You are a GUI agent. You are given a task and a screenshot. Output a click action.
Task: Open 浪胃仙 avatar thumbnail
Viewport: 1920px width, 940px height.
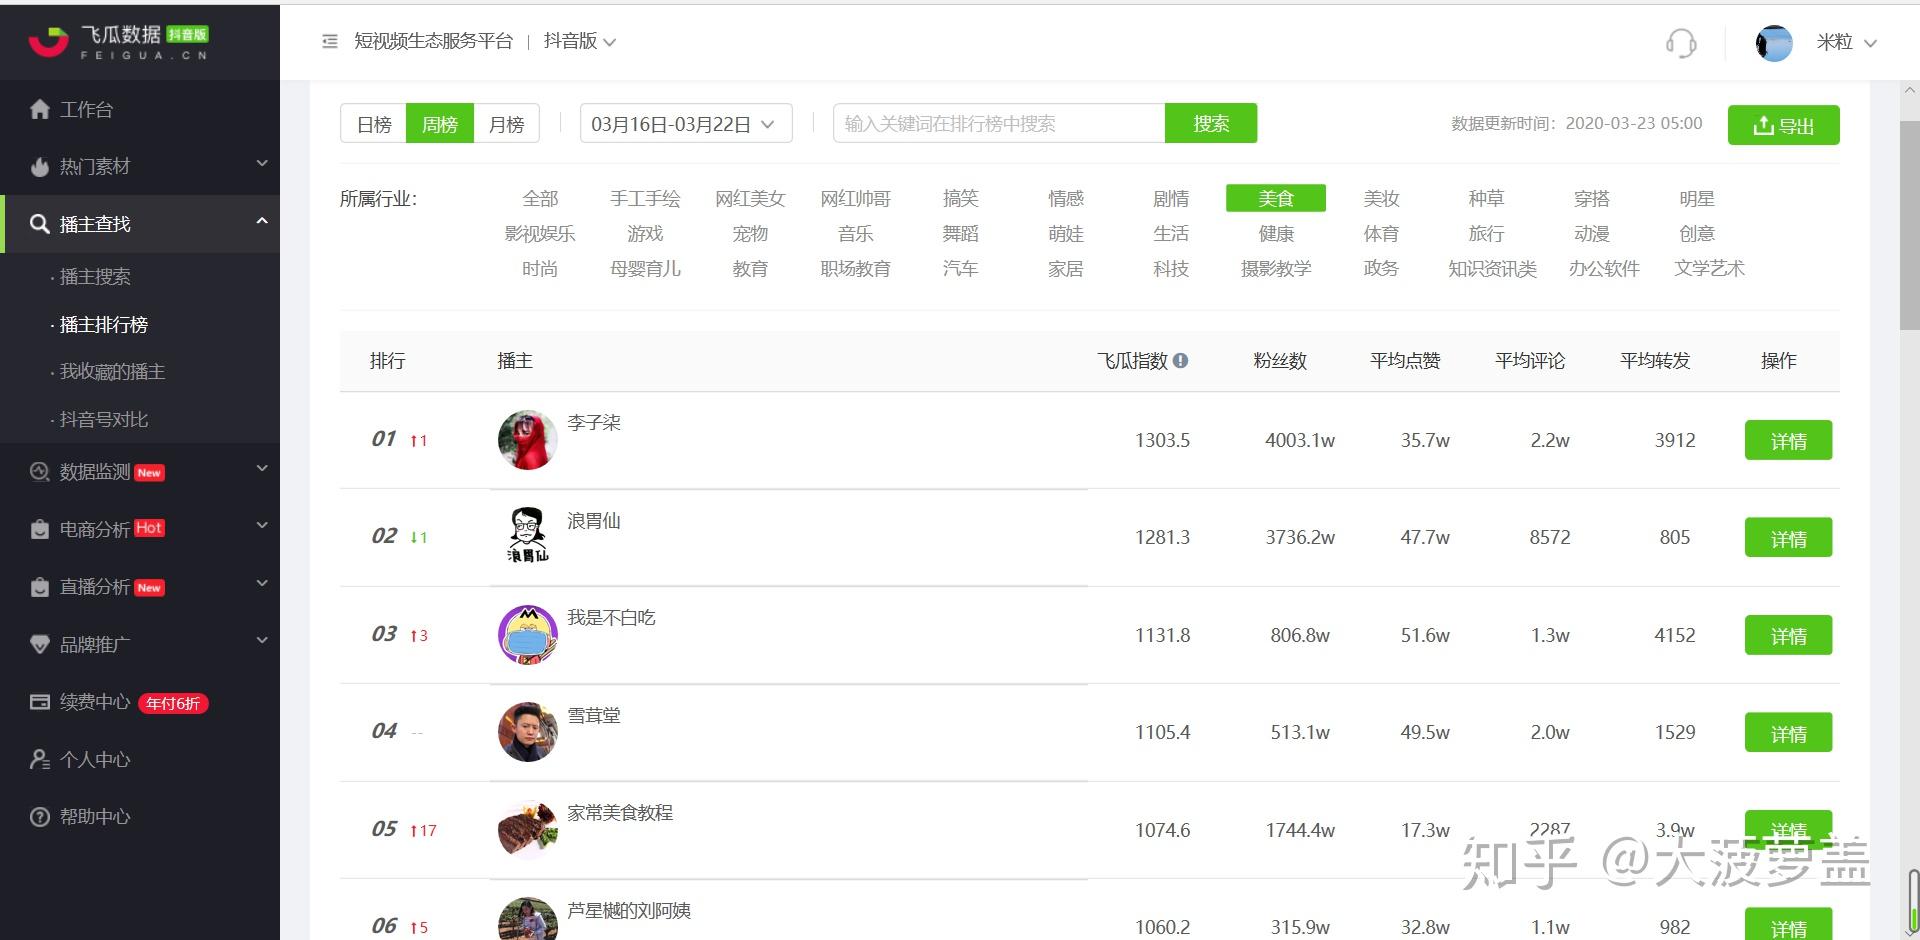(527, 537)
